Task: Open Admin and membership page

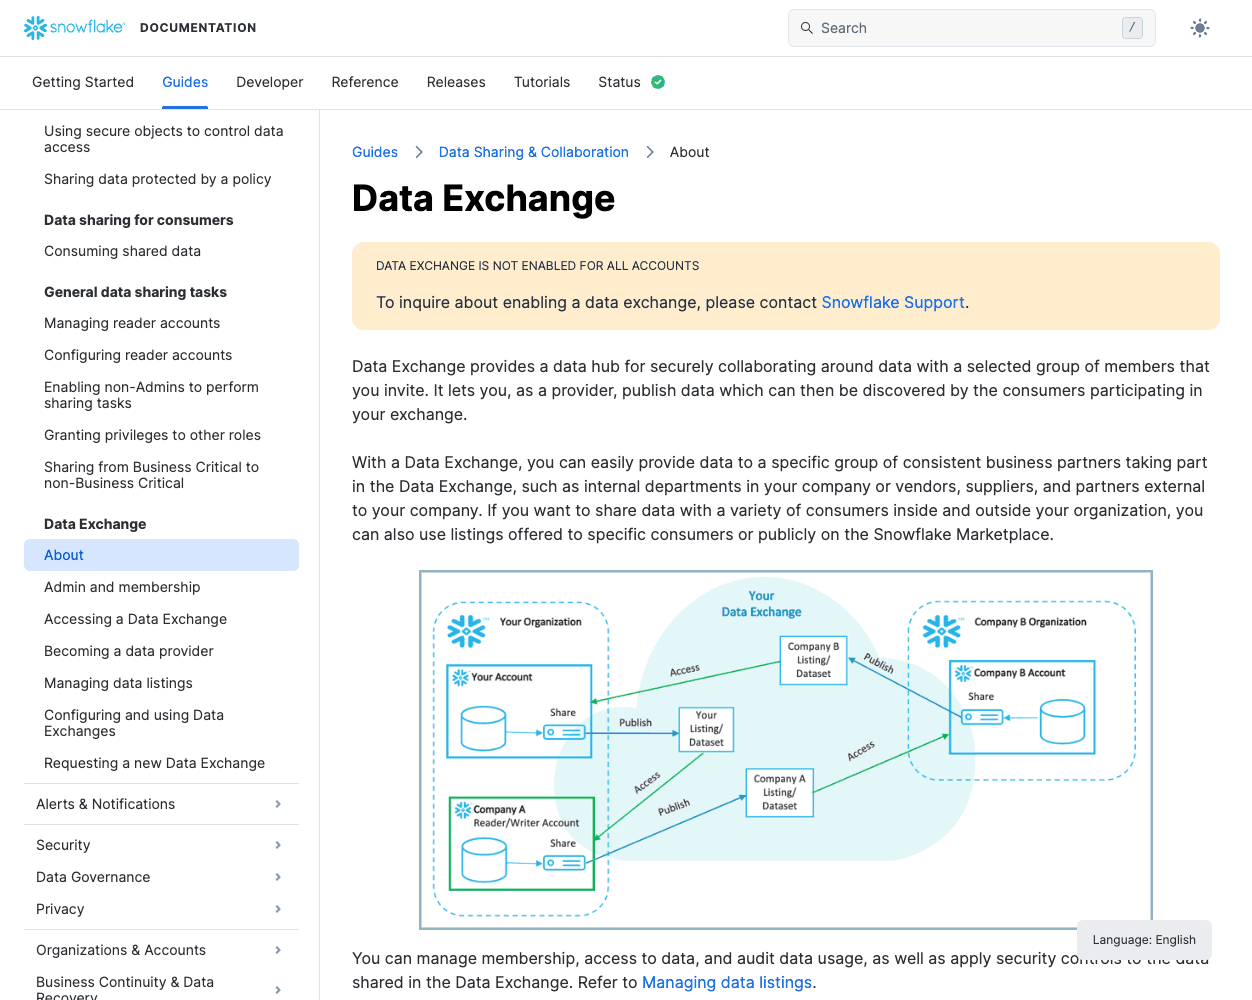Action: (x=122, y=587)
